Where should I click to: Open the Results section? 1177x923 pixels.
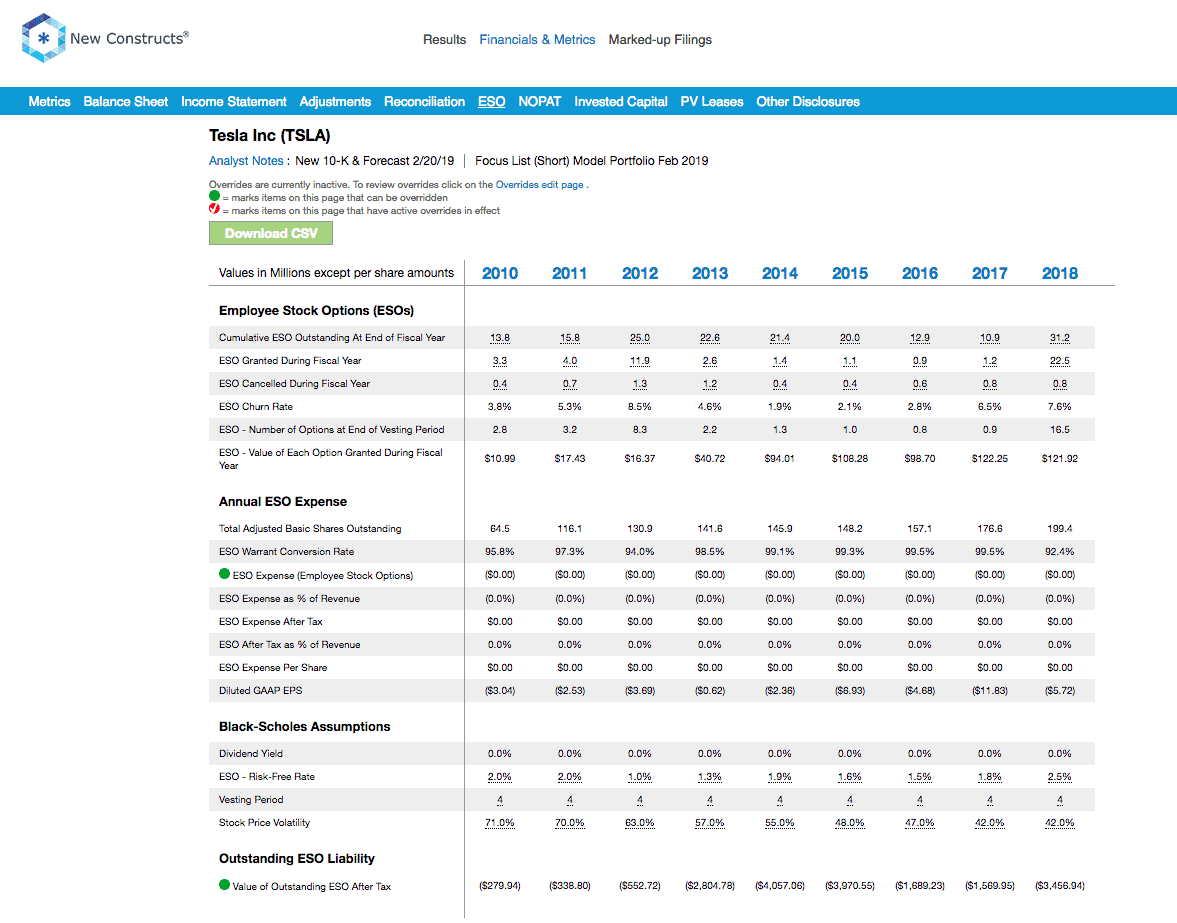point(444,40)
